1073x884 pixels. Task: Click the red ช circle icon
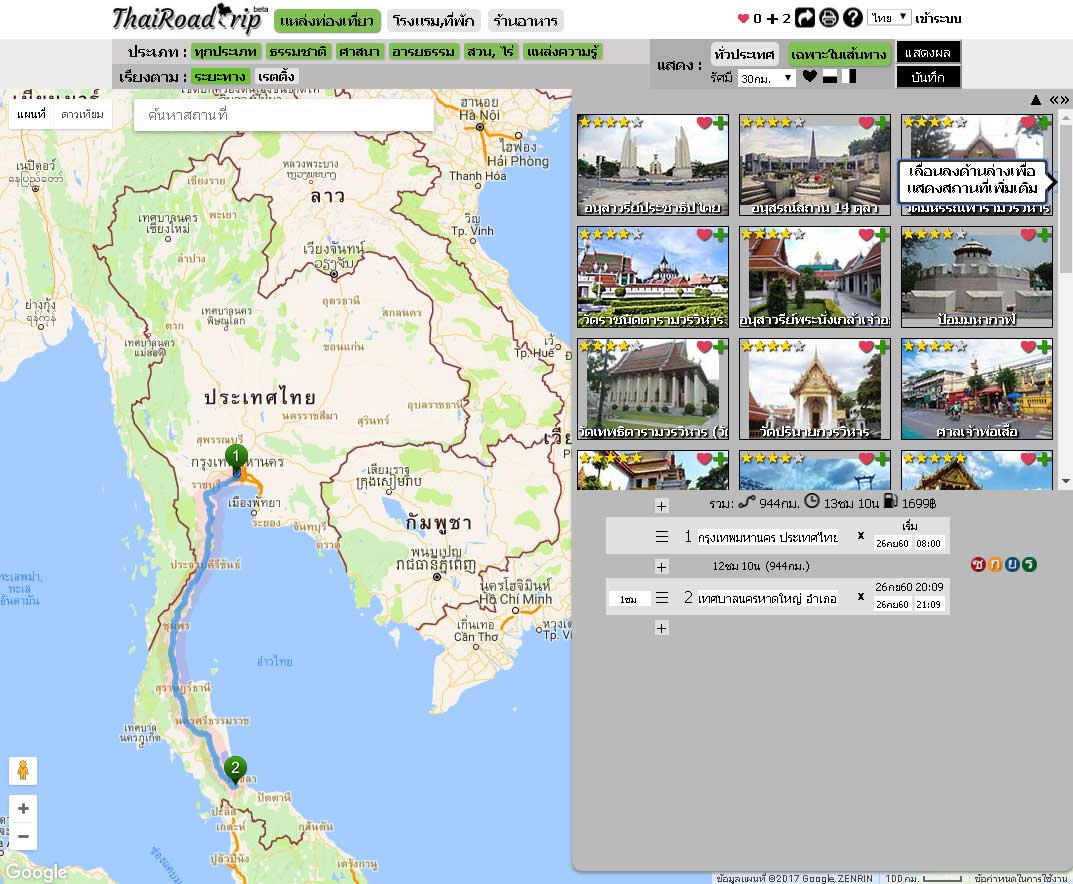pos(978,564)
